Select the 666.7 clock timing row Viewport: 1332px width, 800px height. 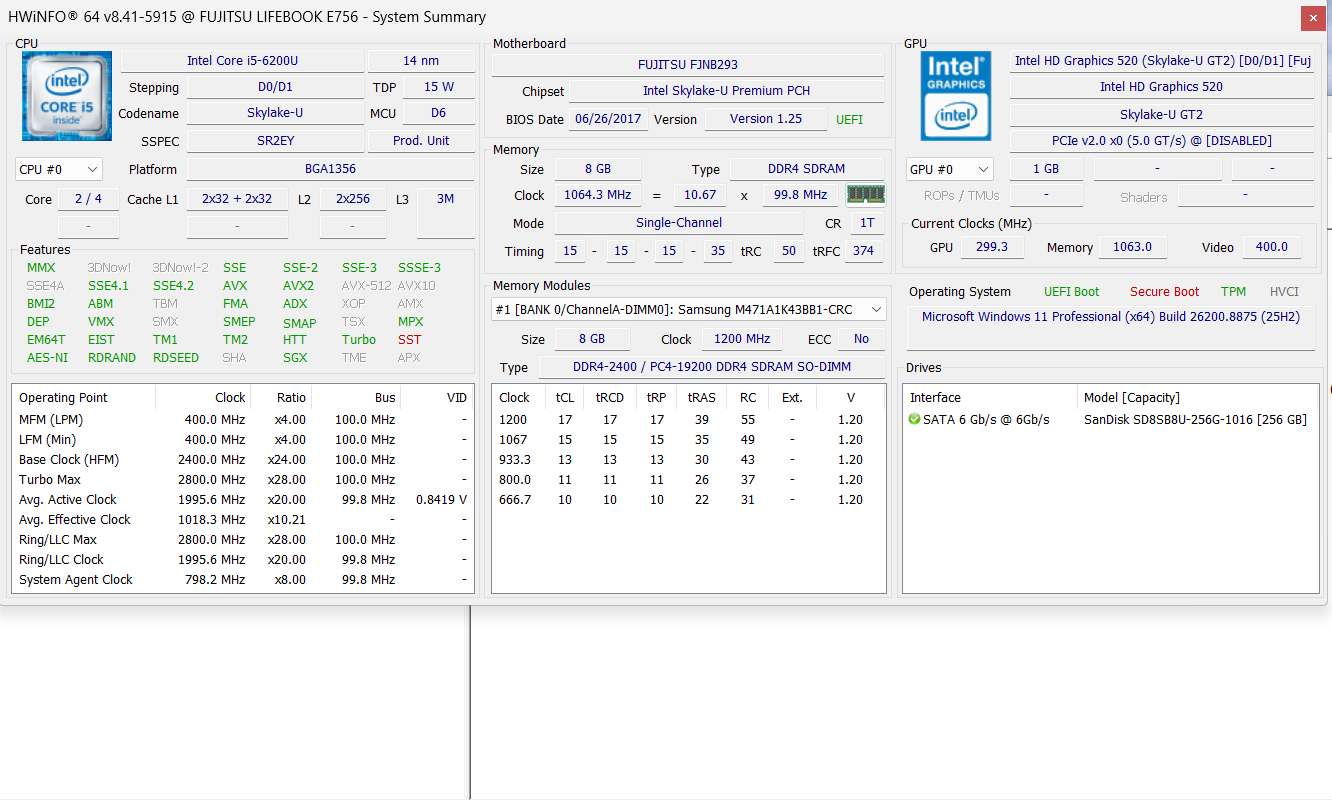click(689, 500)
